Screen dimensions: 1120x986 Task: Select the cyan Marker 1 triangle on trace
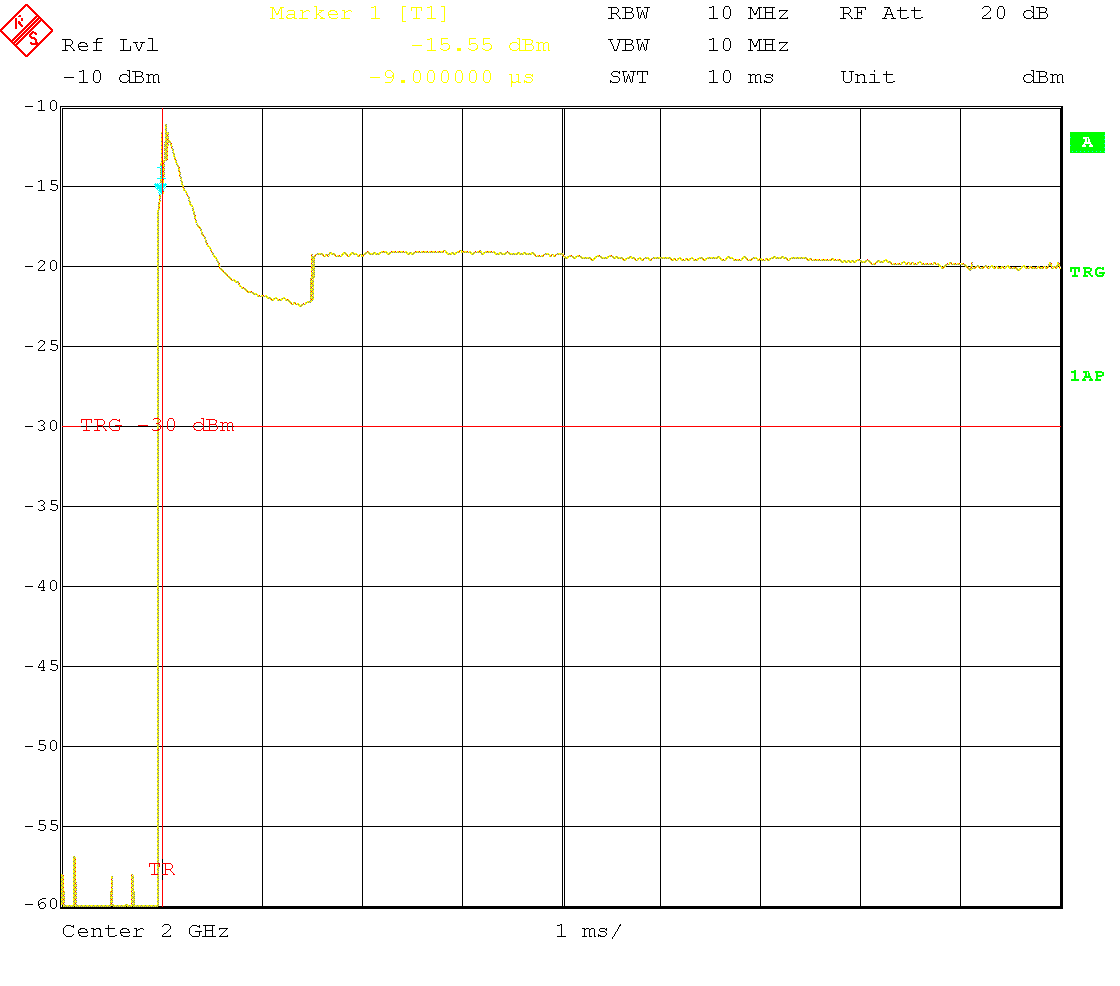pyautogui.click(x=159, y=187)
